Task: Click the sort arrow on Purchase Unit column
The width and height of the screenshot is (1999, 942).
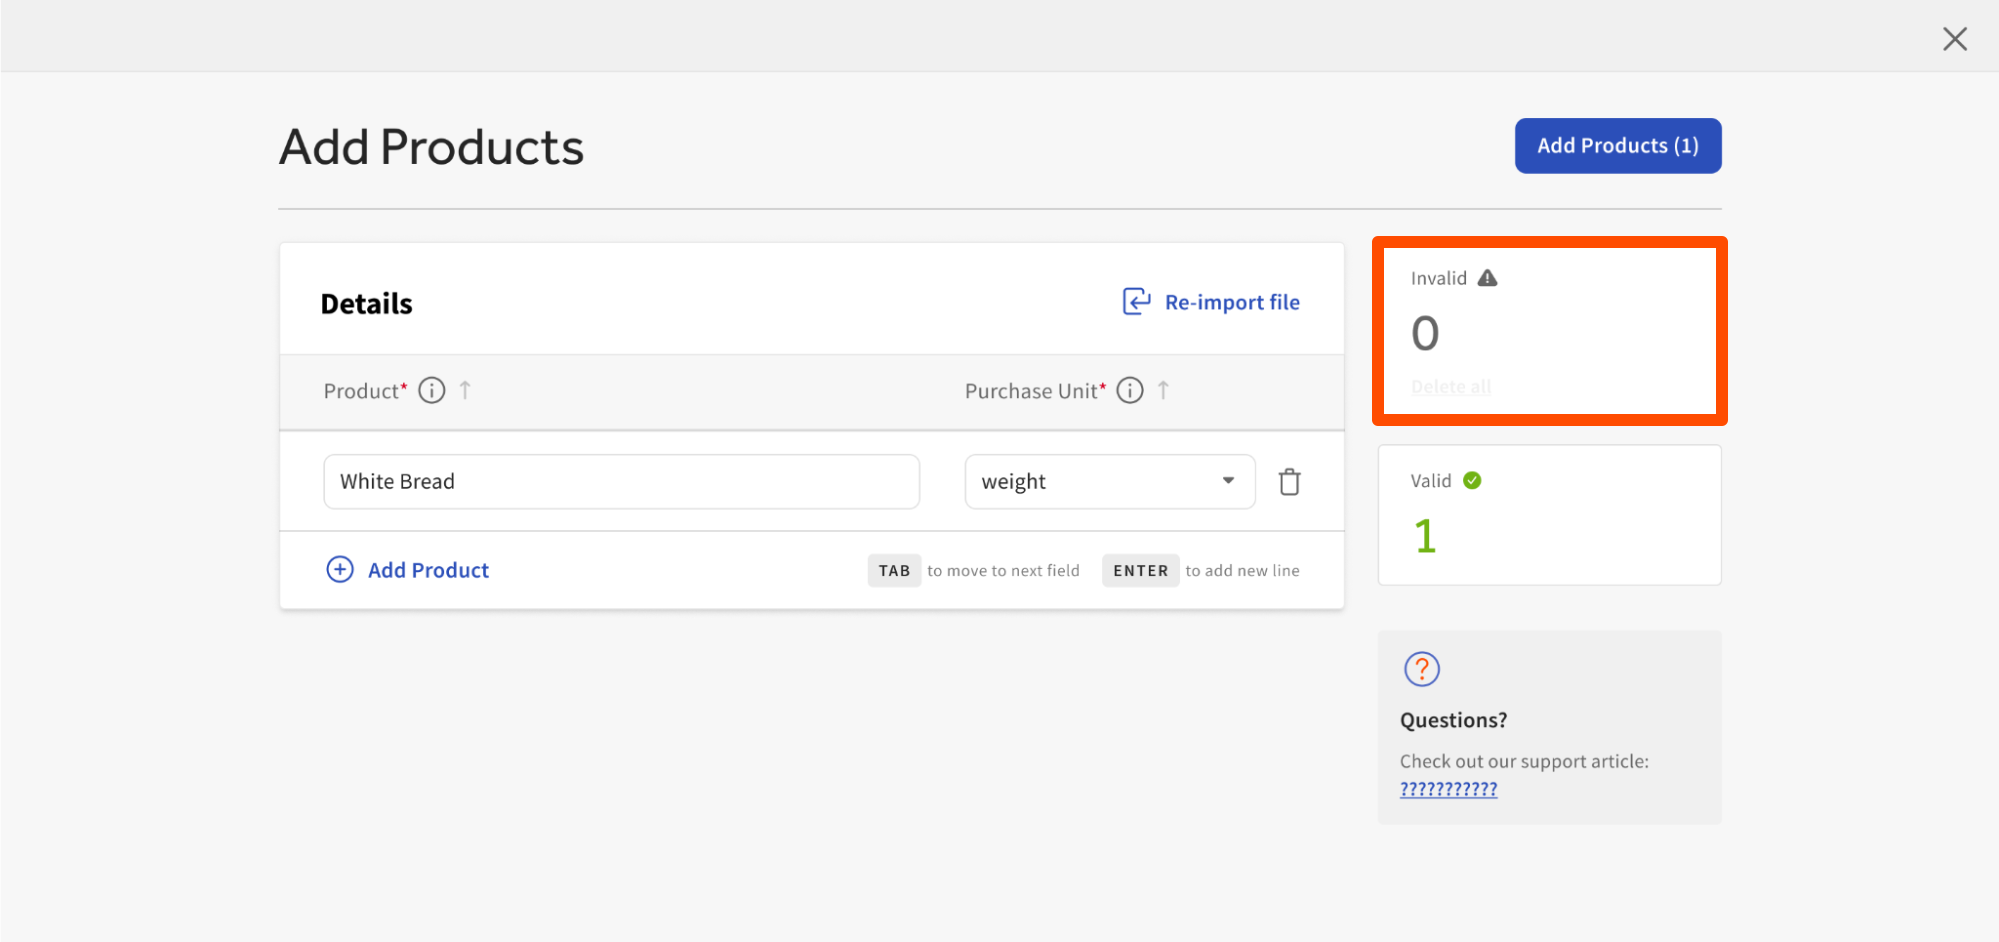Action: click(x=1164, y=390)
